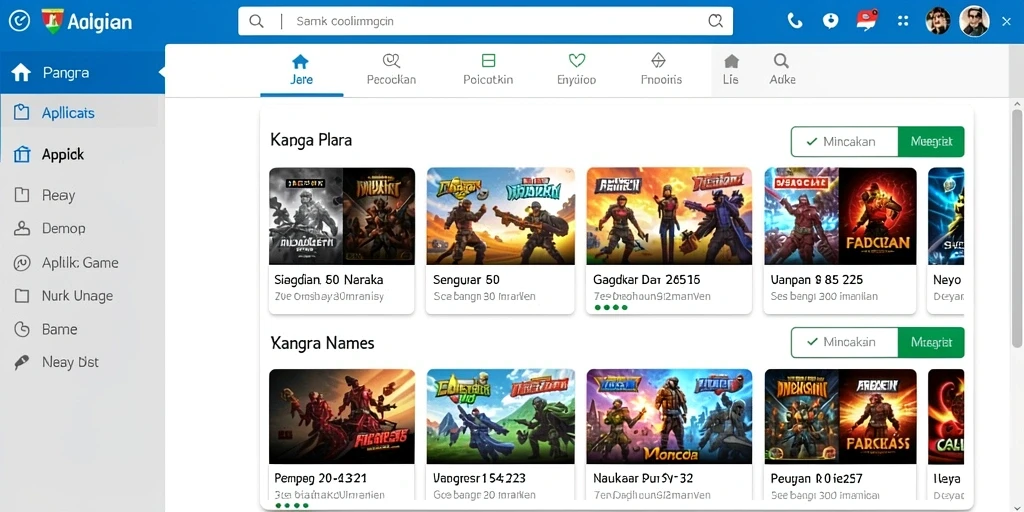The height and width of the screenshot is (512, 1024).
Task: Toggle Mincakan in Kangra Names section
Action: 844,342
